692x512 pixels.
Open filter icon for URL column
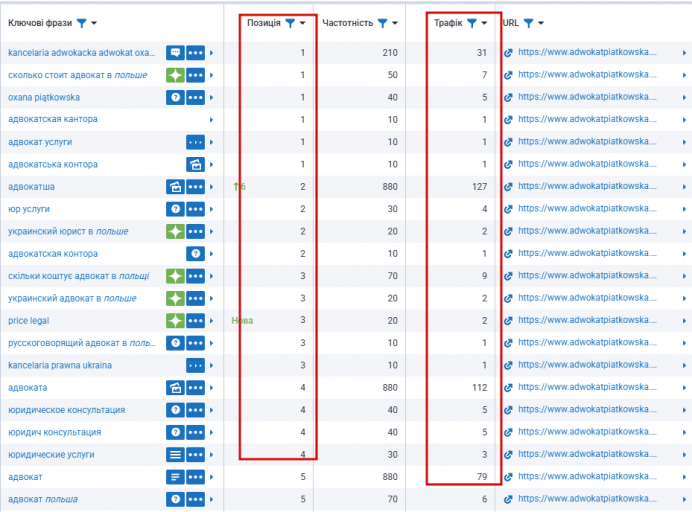[528, 23]
